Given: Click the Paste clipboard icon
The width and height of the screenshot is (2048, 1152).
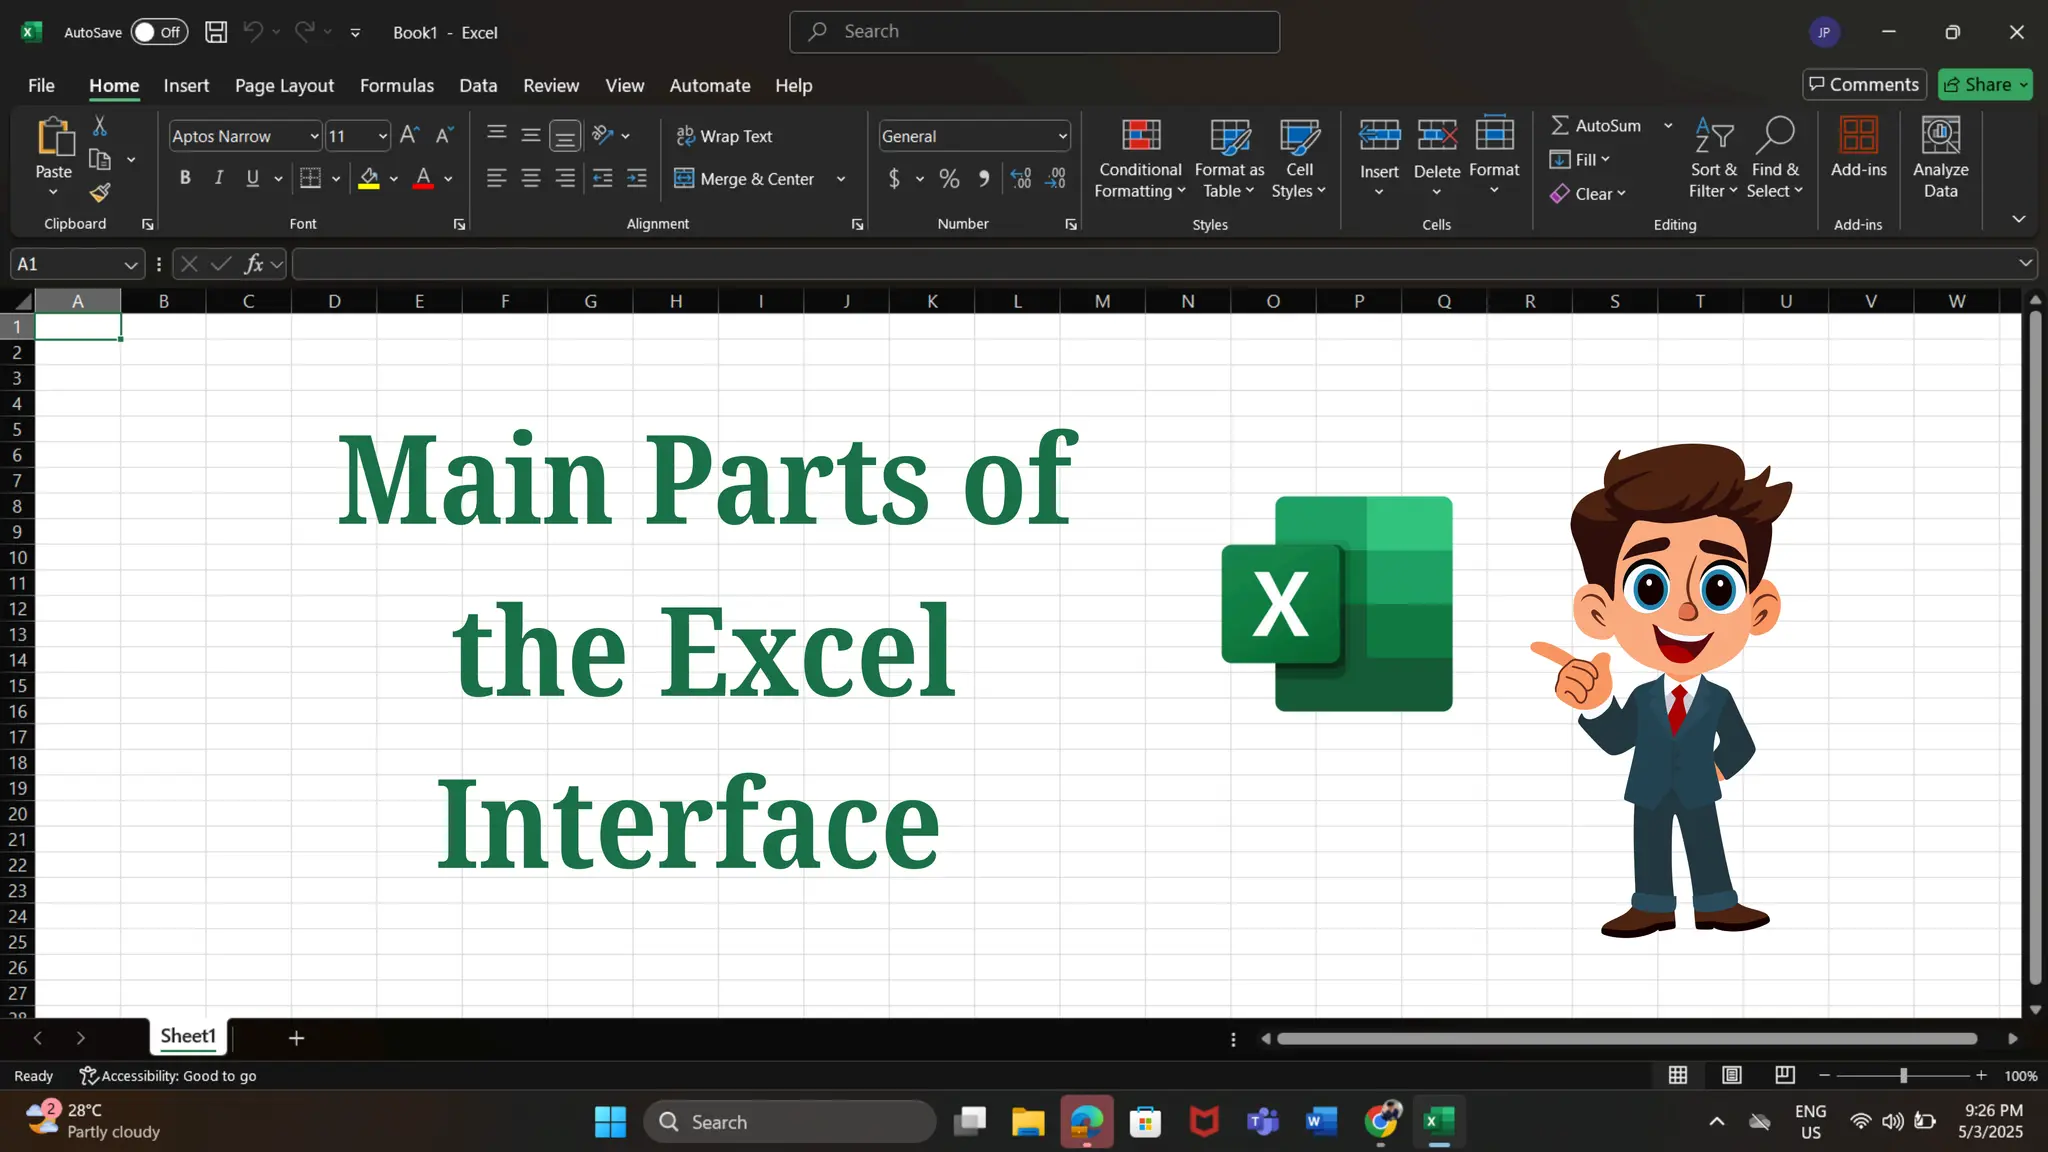Looking at the screenshot, I should pyautogui.click(x=54, y=138).
